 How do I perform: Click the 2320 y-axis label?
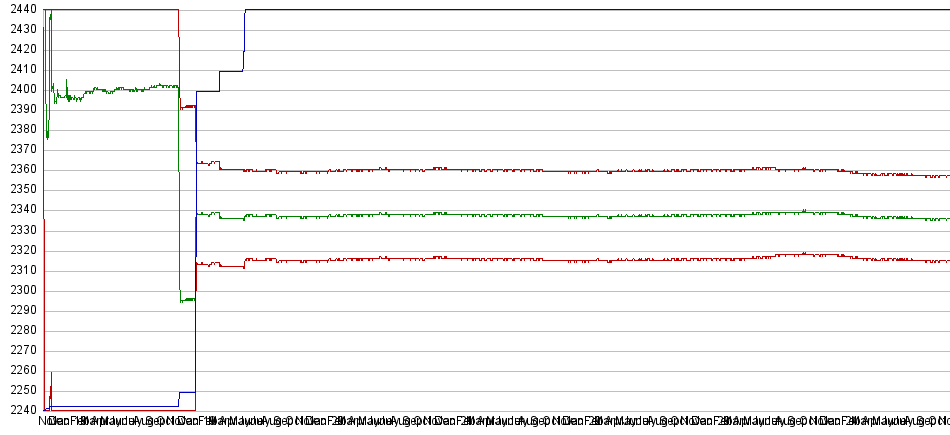coord(19,250)
